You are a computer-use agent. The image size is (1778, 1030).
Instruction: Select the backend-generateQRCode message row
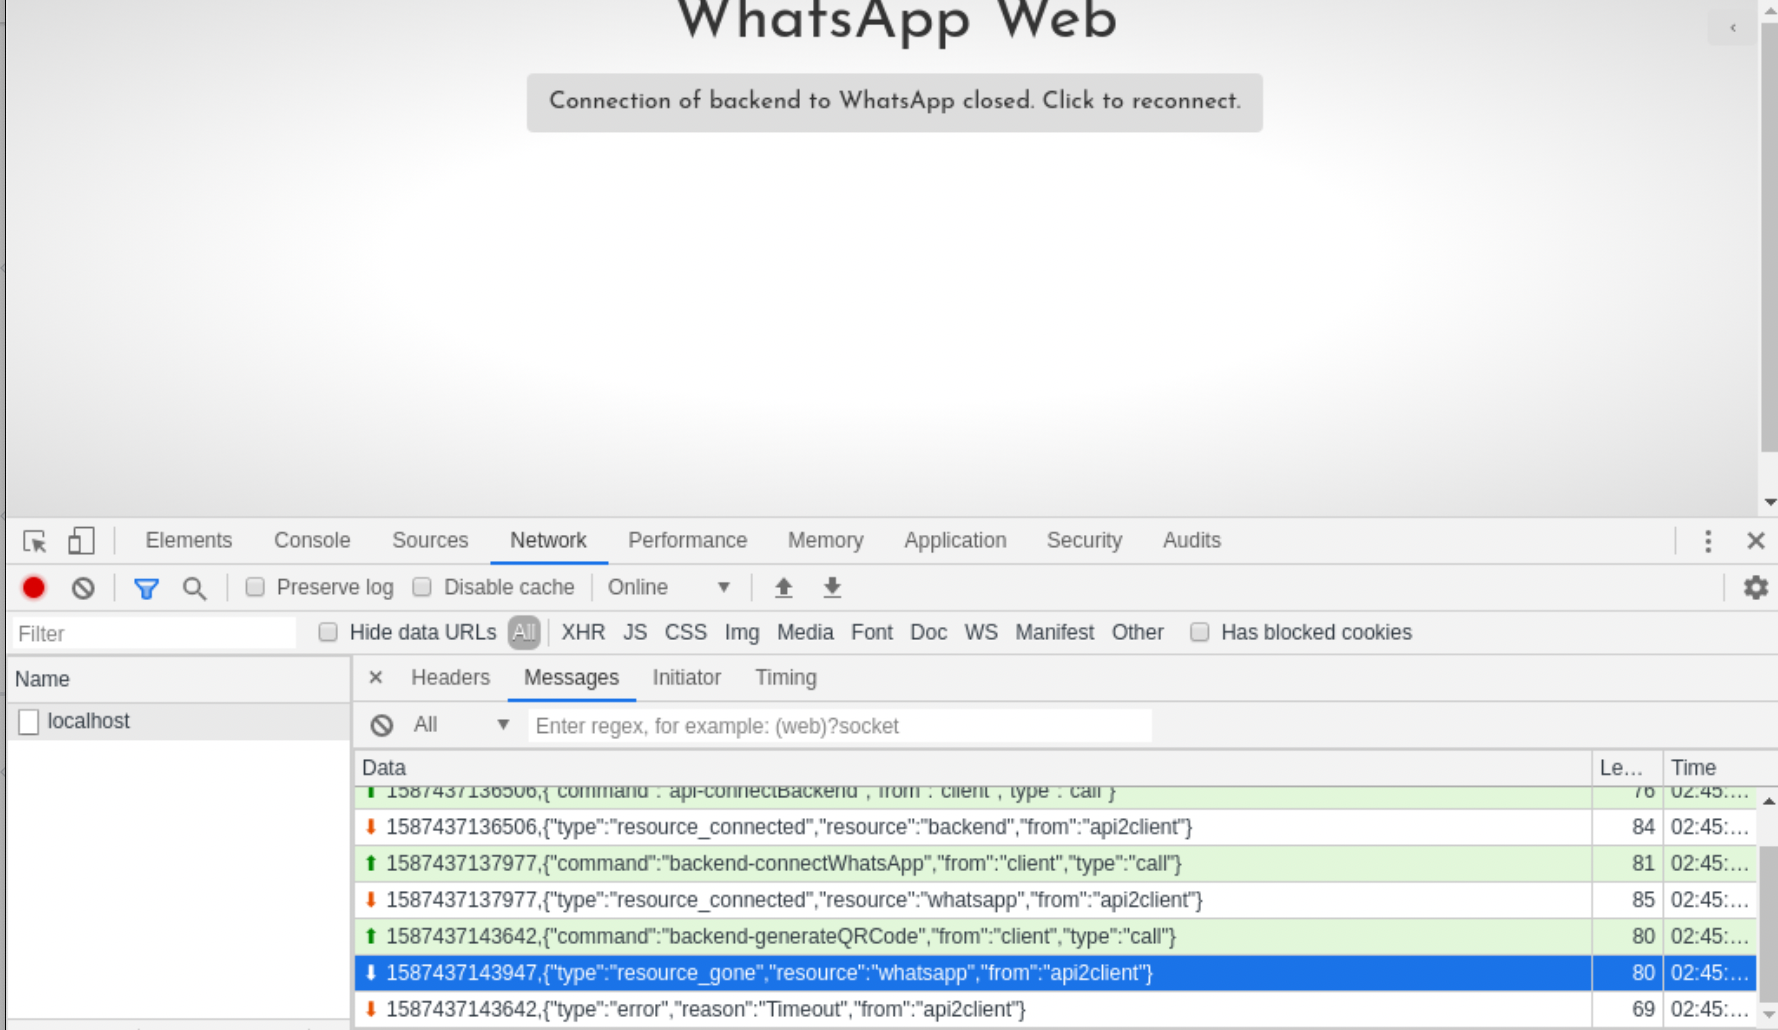[1055, 936]
